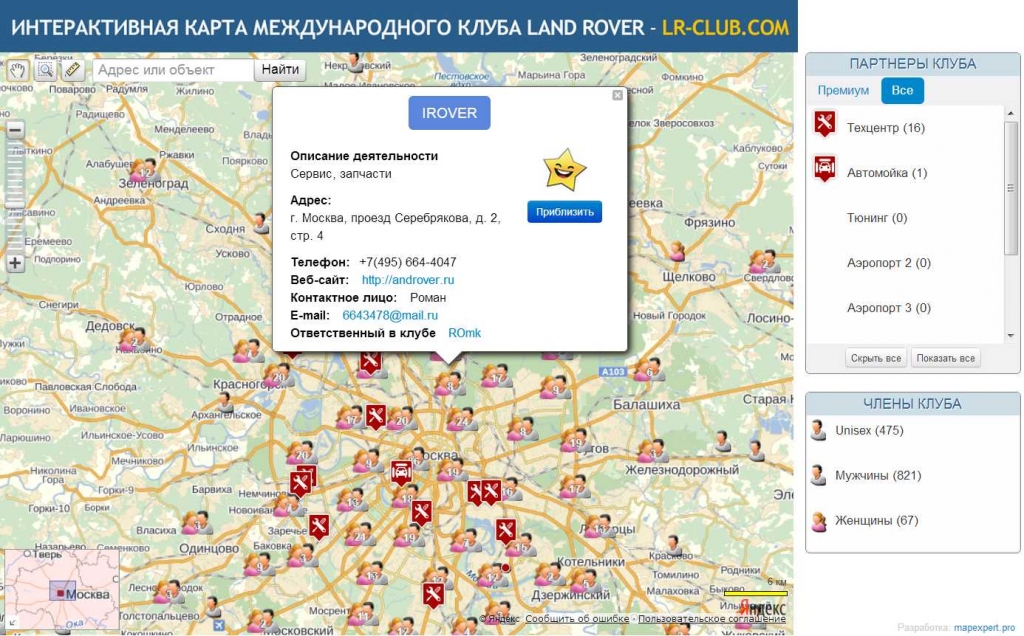This screenshot has width=1024, height=636.
Task: Click the member cluster marker near Дедовск
Action: click(133, 338)
